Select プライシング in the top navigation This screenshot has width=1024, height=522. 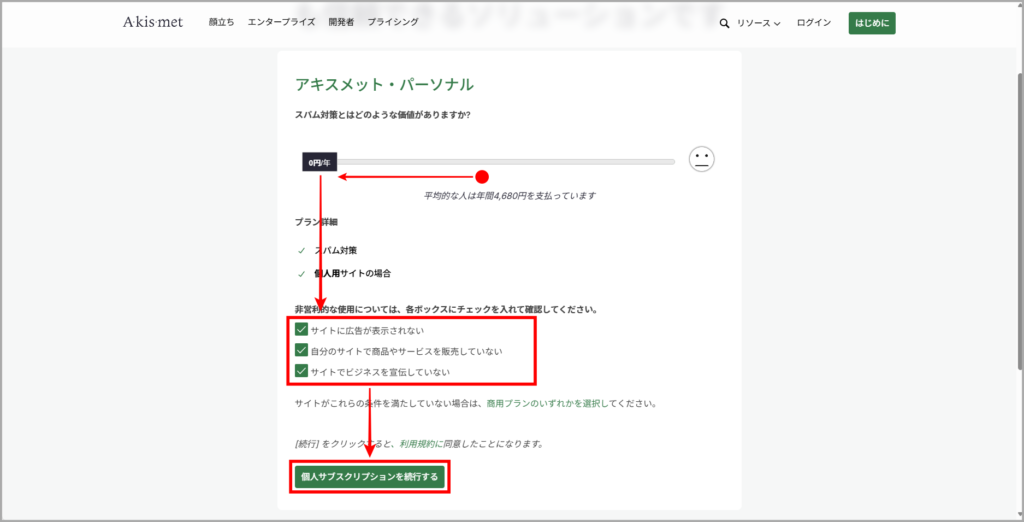click(393, 22)
